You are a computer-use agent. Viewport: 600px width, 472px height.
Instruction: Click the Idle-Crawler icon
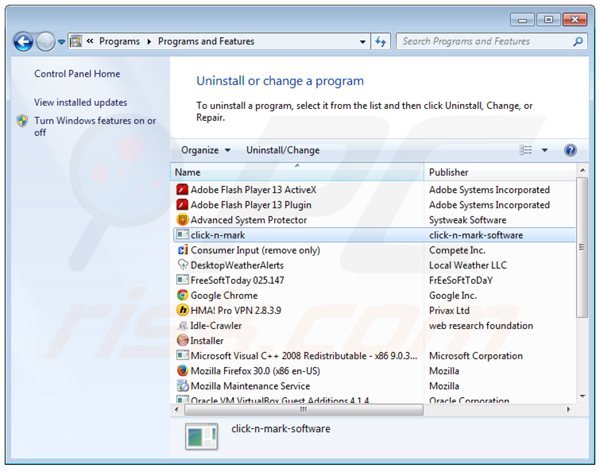[182, 325]
